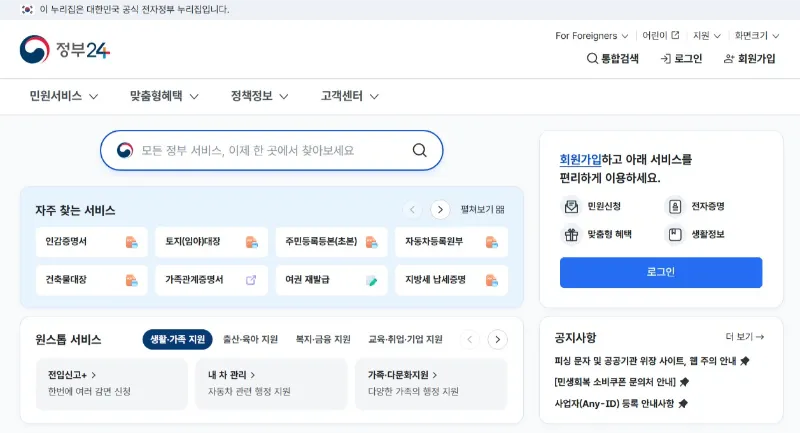Viewport: 800px width, 433px height.
Task: Show next 자주 찾는 서비스 items
Action: (x=440, y=210)
